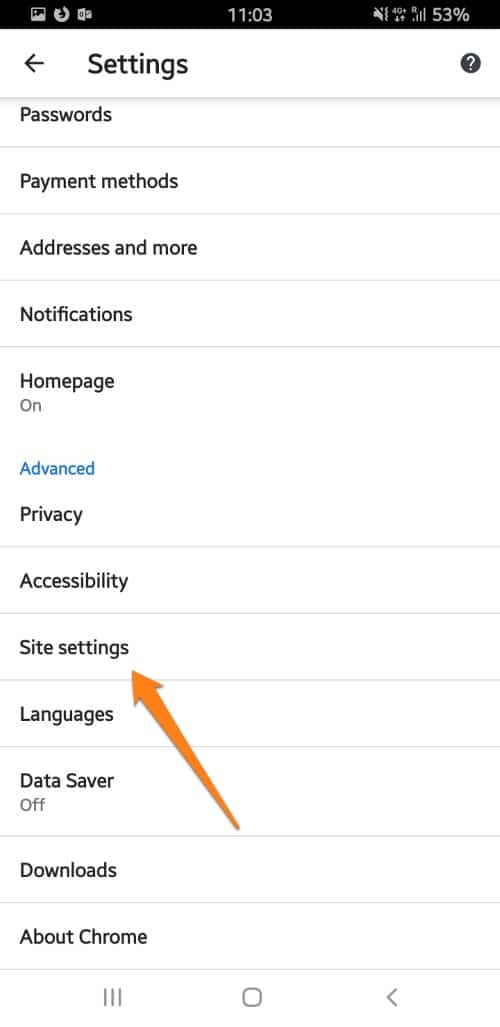Tap the Android navigation back chevron
Viewport: 500px width, 1027px height.
392,997
